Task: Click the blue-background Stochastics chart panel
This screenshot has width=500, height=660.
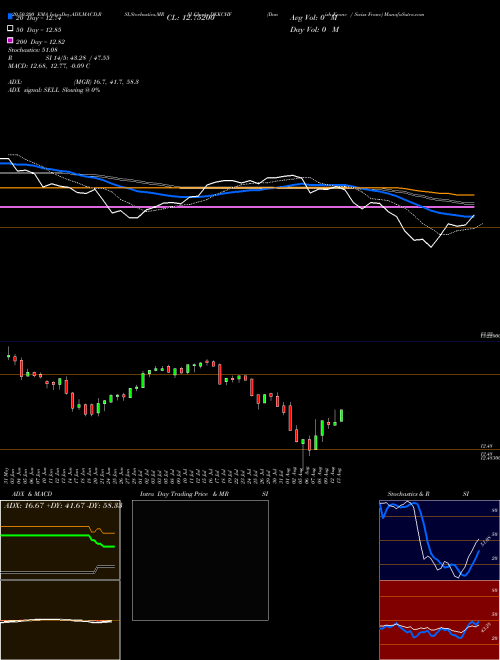Action: pyautogui.click(x=439, y=540)
